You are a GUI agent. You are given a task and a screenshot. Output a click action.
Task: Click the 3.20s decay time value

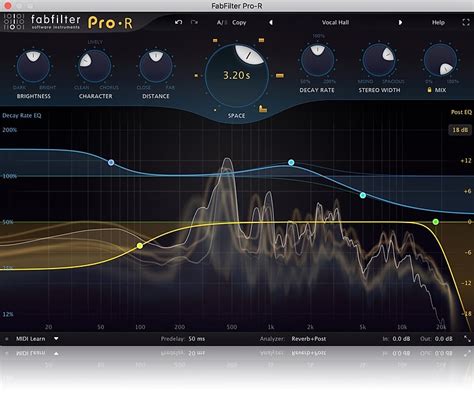[x=237, y=75]
